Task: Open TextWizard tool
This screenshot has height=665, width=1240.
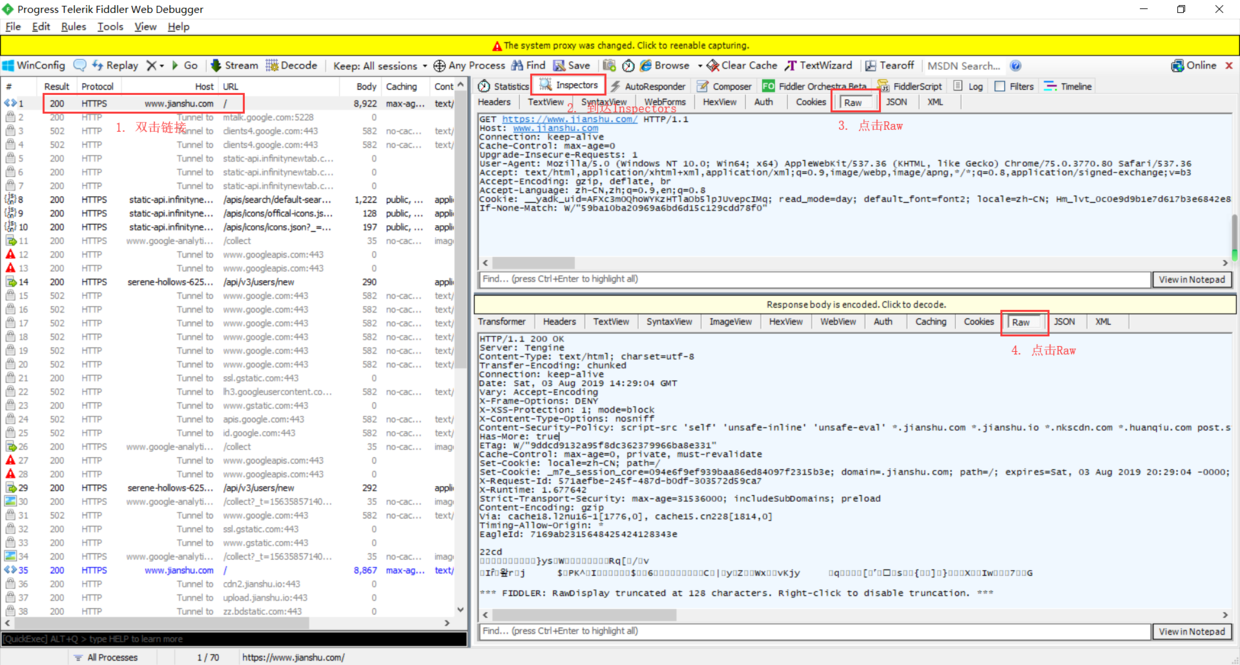Action: pos(818,66)
